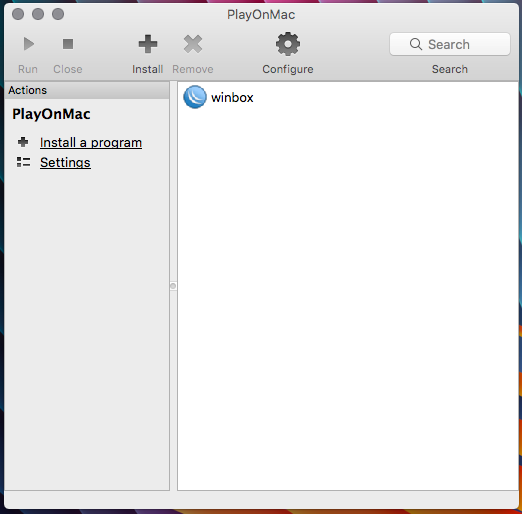Screen dimensions: 522x514
Task: Click the magnifying glass search icon
Action: pos(416,44)
